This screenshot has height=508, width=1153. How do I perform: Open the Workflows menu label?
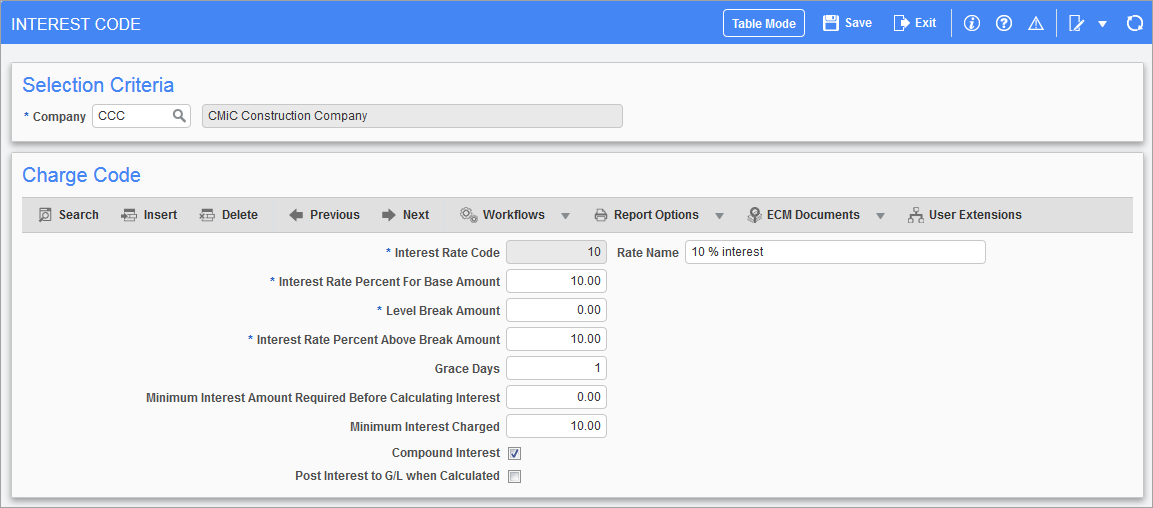pyautogui.click(x=513, y=215)
